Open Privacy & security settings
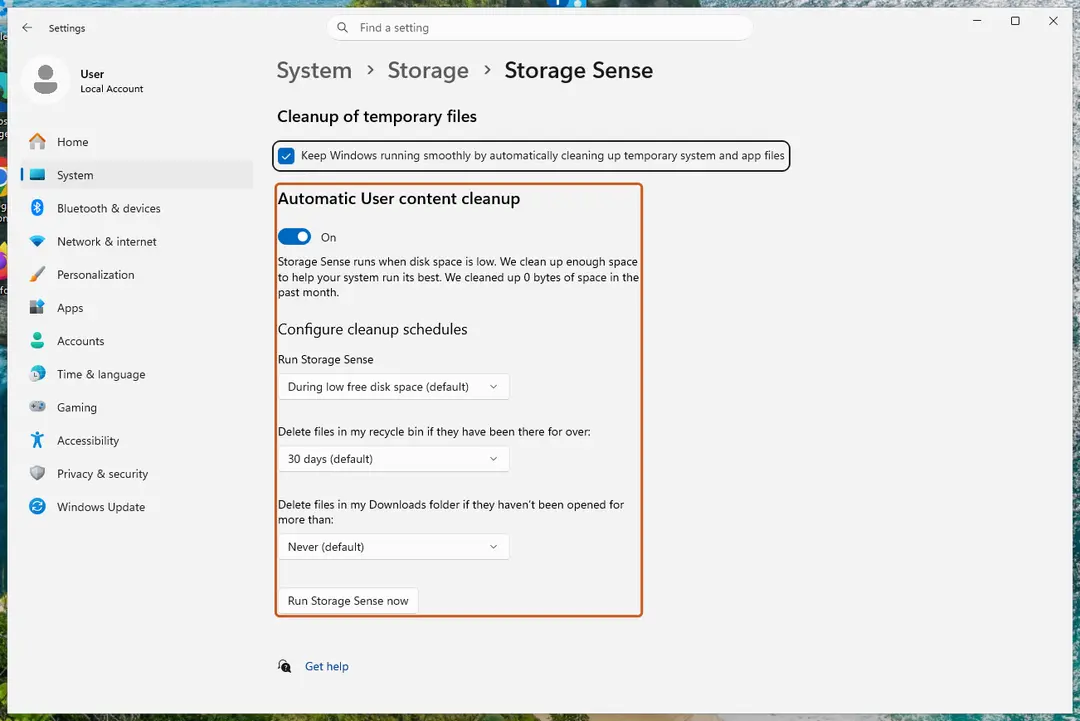Image resolution: width=1080 pixels, height=721 pixels. pyautogui.click(x=137, y=473)
